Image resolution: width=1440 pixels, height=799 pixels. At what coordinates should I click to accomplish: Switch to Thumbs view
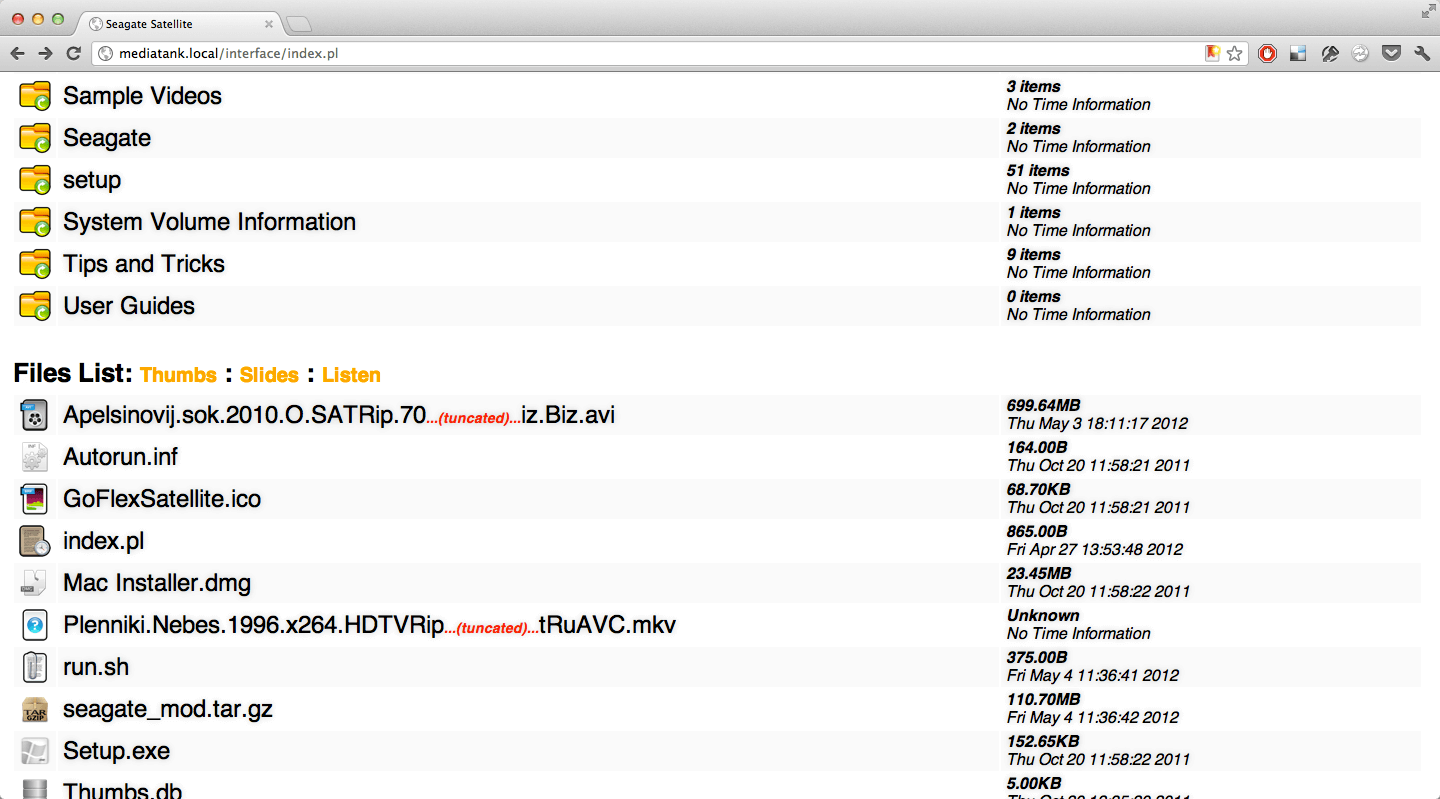click(178, 375)
